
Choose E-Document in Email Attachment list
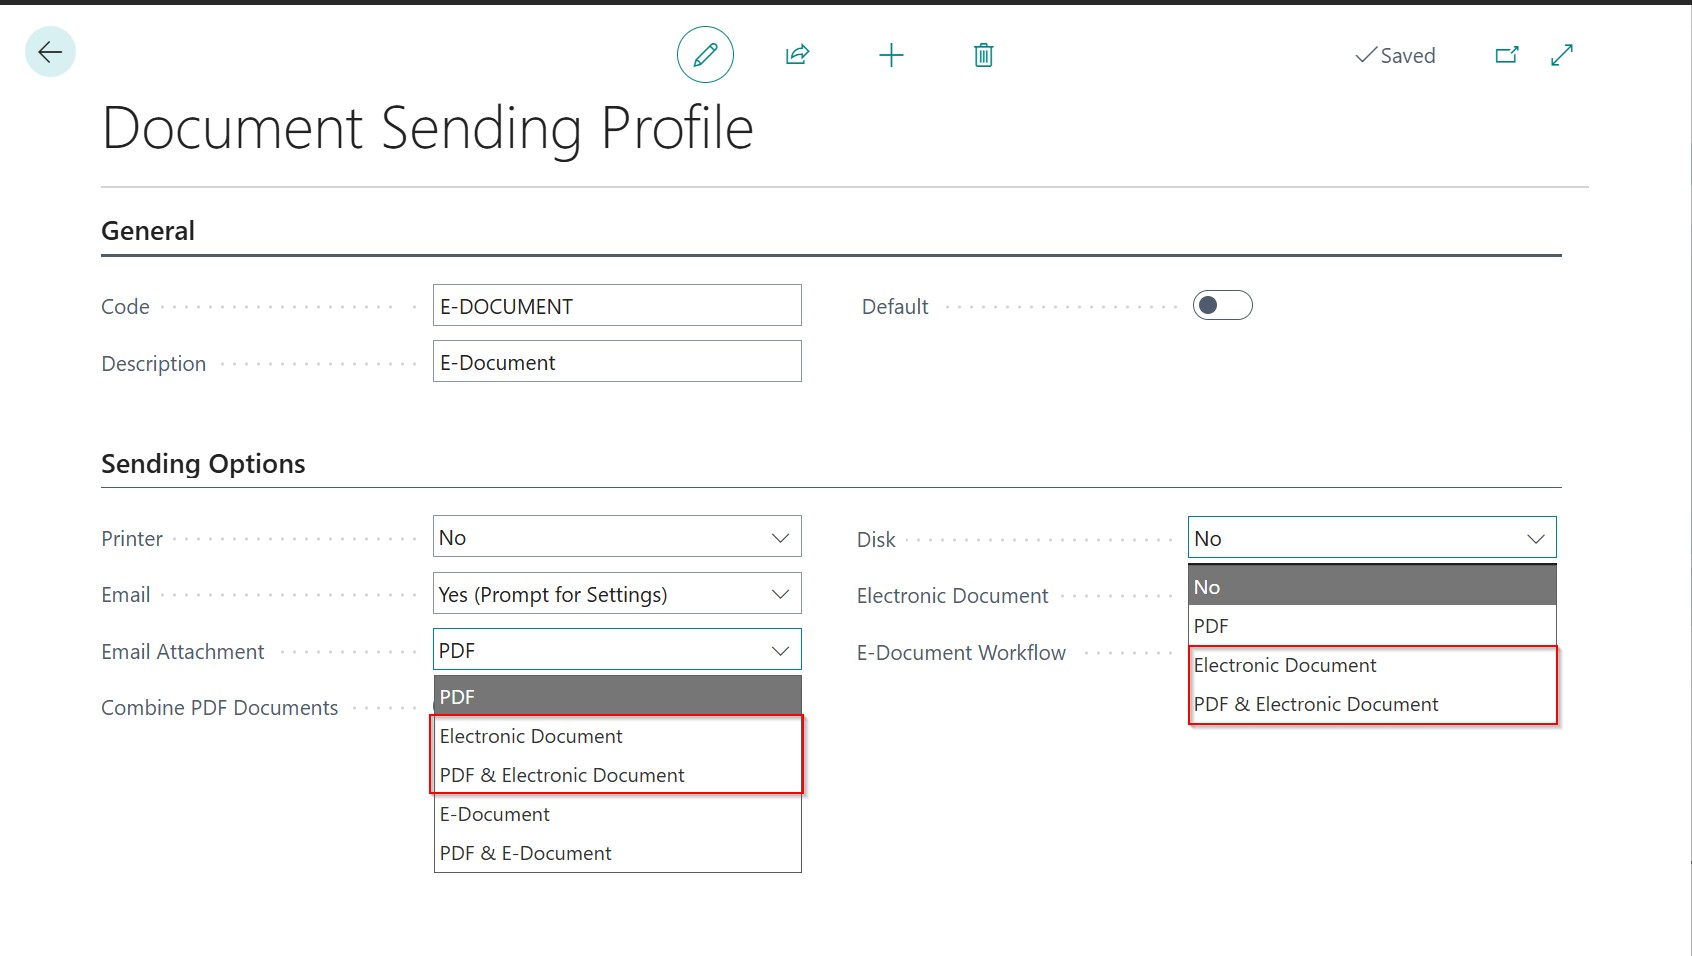tap(495, 814)
